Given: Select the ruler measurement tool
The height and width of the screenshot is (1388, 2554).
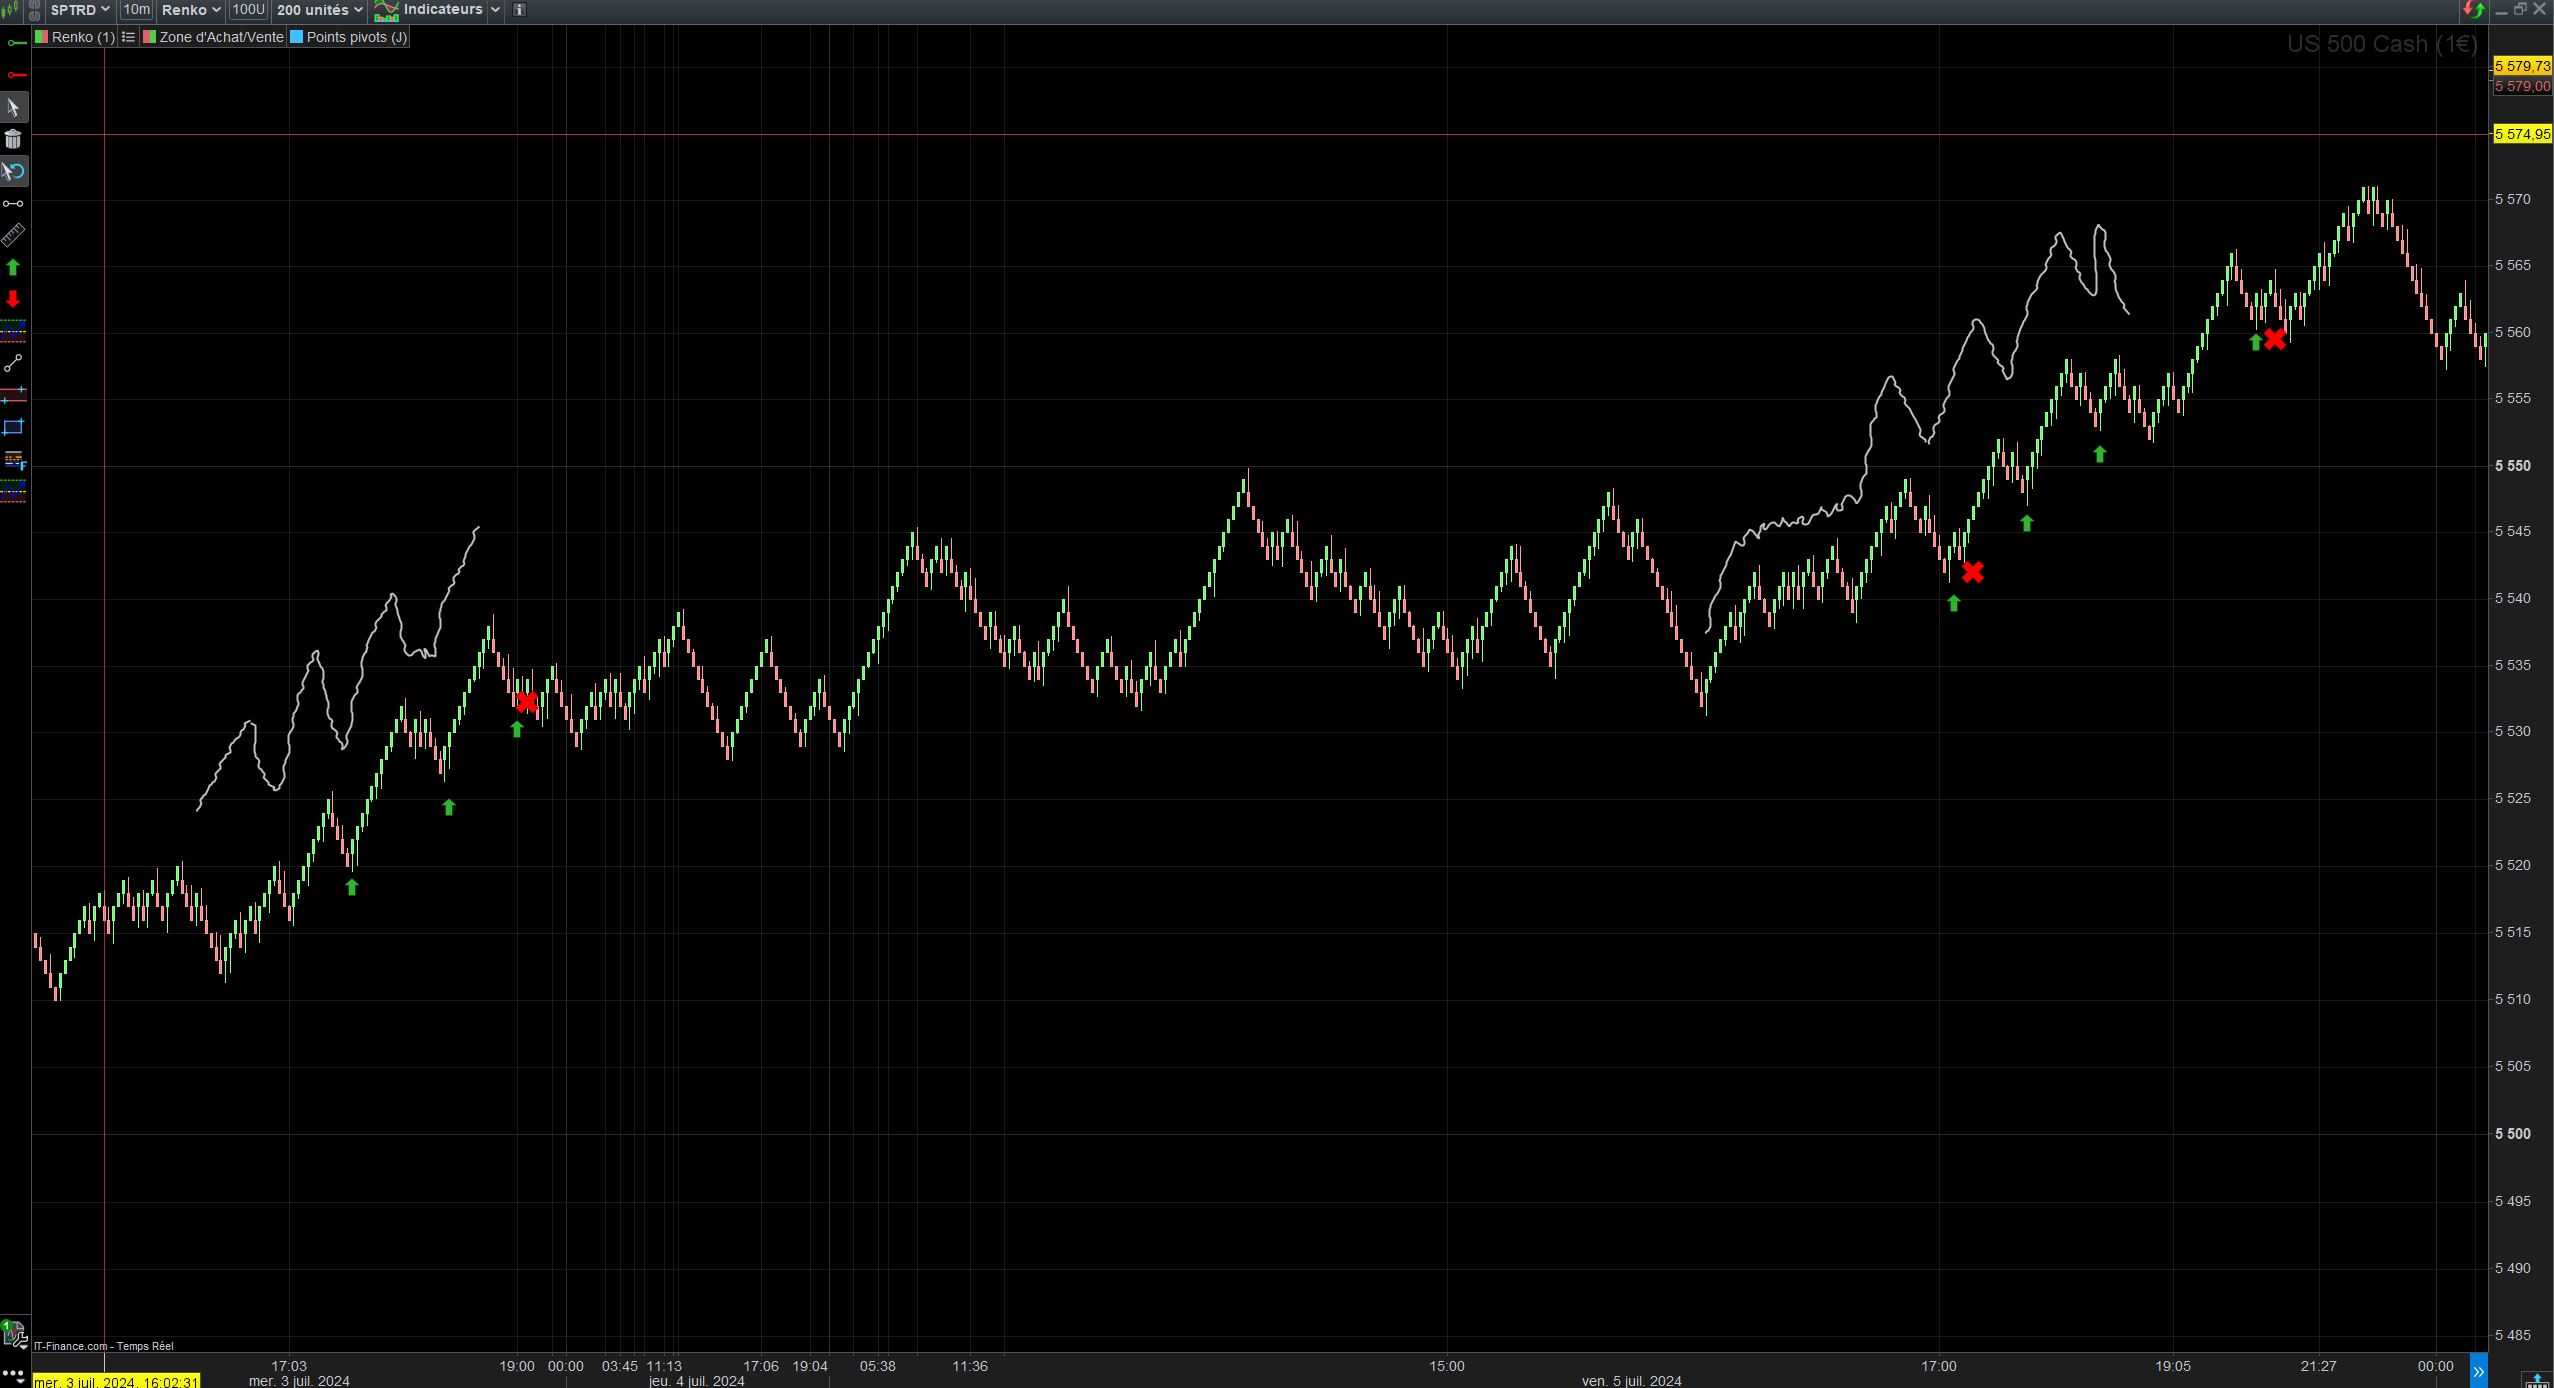Looking at the screenshot, I should 13,235.
